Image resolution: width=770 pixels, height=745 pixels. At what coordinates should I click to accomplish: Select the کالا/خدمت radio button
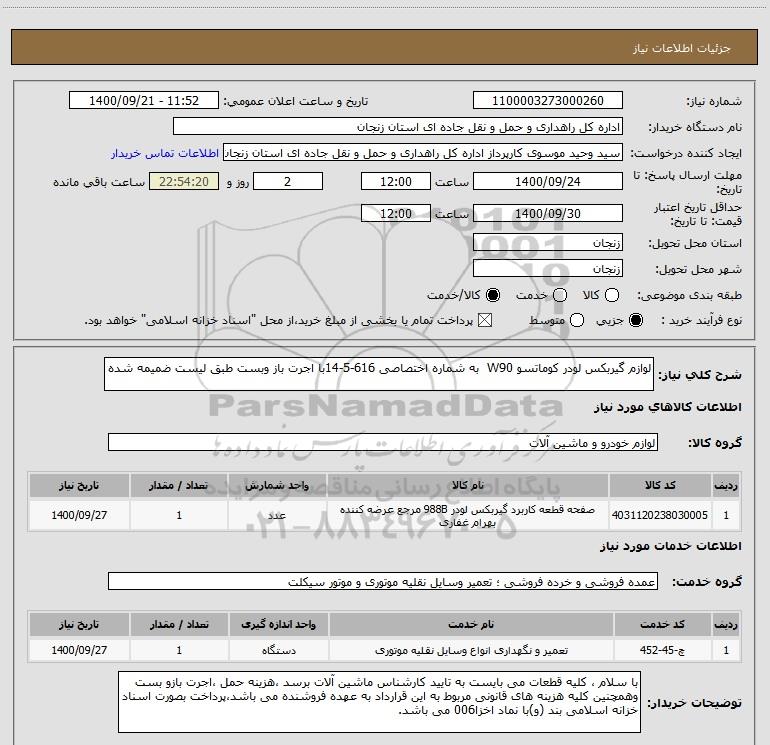click(x=493, y=295)
